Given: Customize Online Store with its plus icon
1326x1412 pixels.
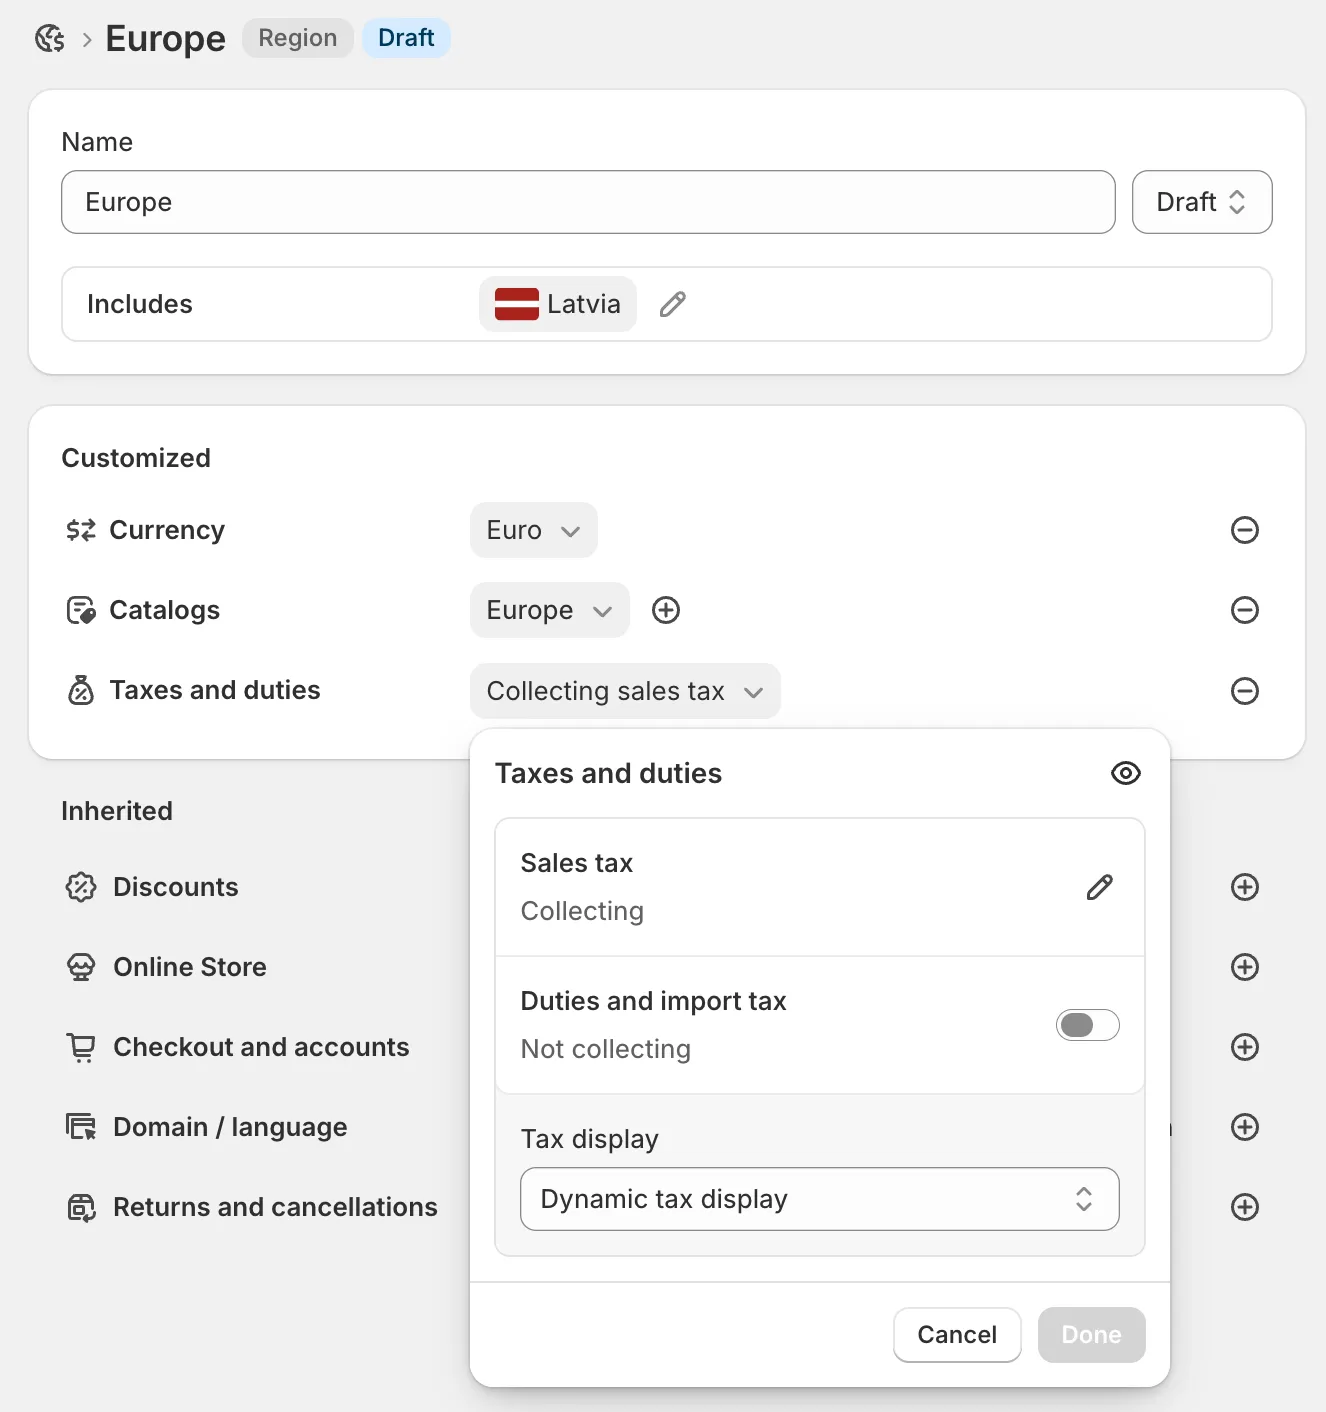Looking at the screenshot, I should click(x=1245, y=967).
